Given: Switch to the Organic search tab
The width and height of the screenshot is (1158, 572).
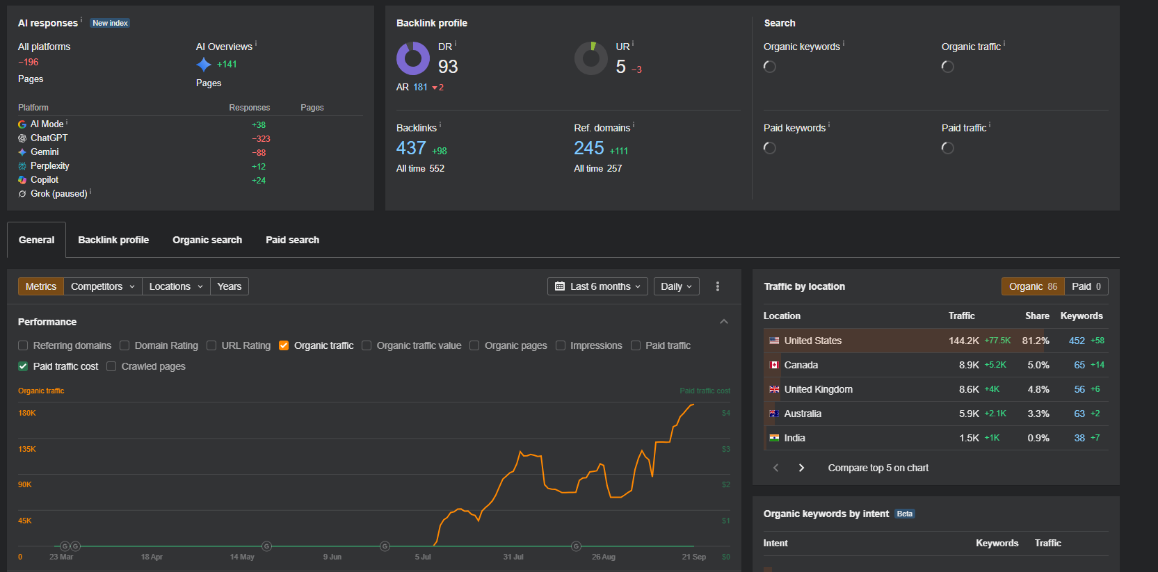Looking at the screenshot, I should coord(208,240).
